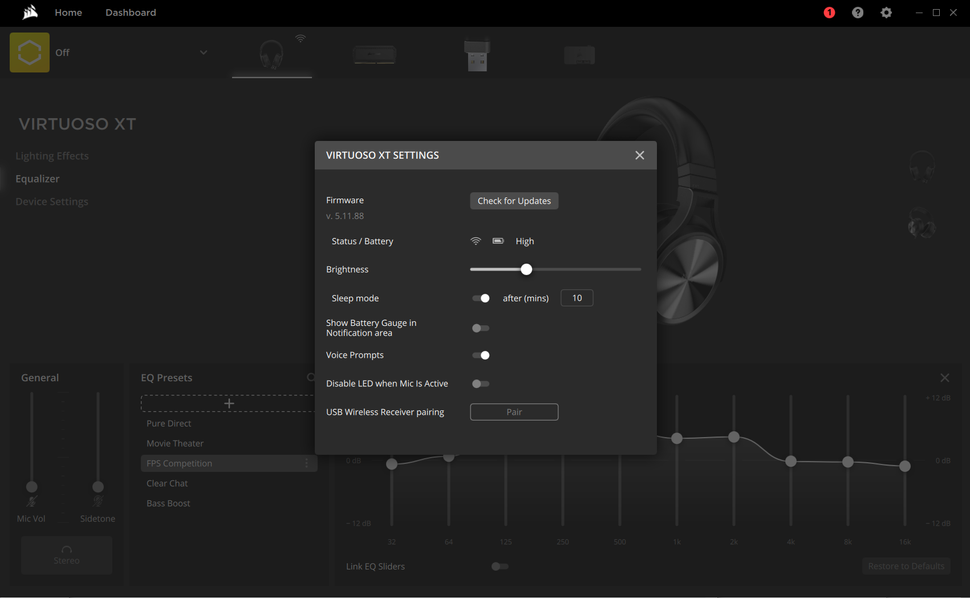970x598 pixels.
Task: Pair the USB Wireless Receiver
Action: click(514, 411)
